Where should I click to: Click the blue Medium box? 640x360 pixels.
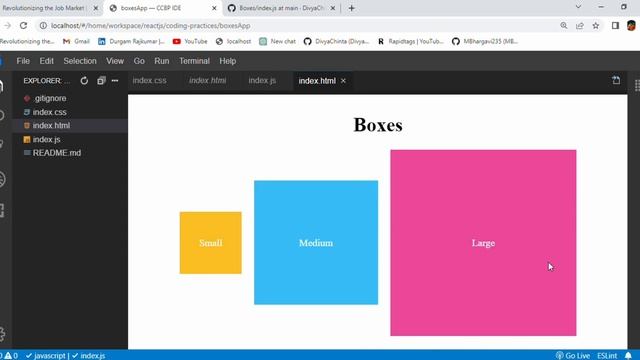point(316,242)
